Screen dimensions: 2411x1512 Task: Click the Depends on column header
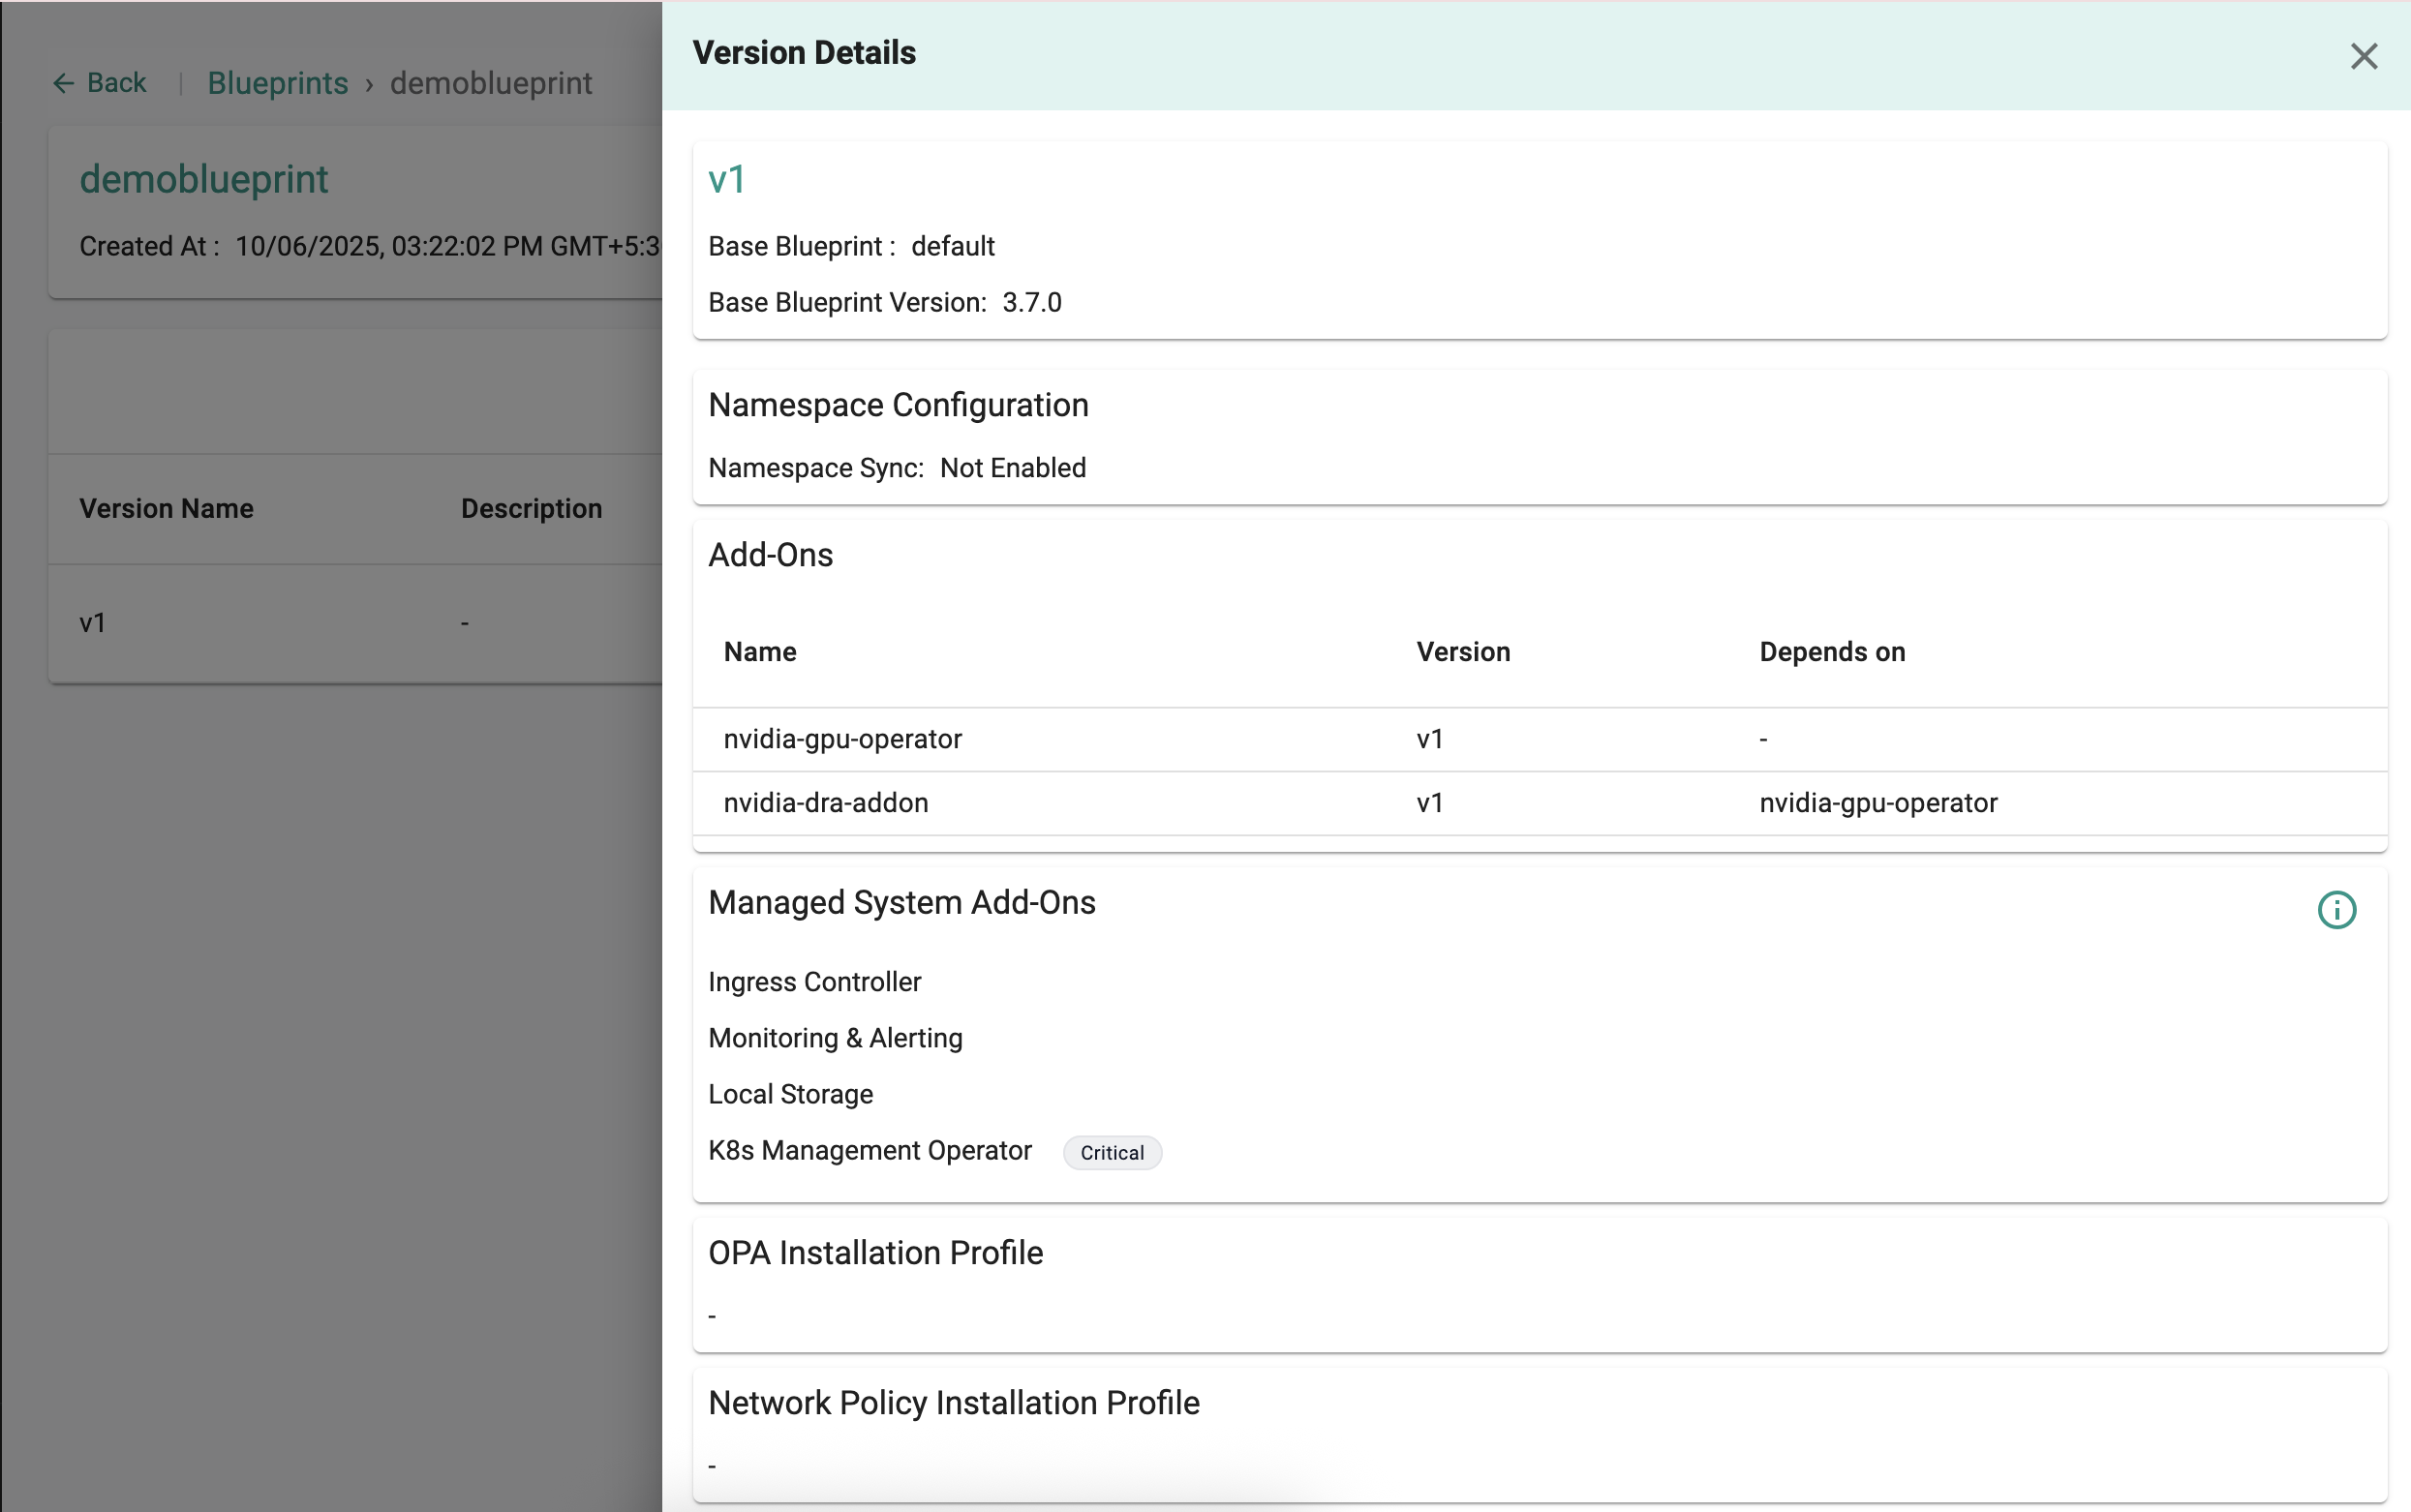click(1831, 652)
